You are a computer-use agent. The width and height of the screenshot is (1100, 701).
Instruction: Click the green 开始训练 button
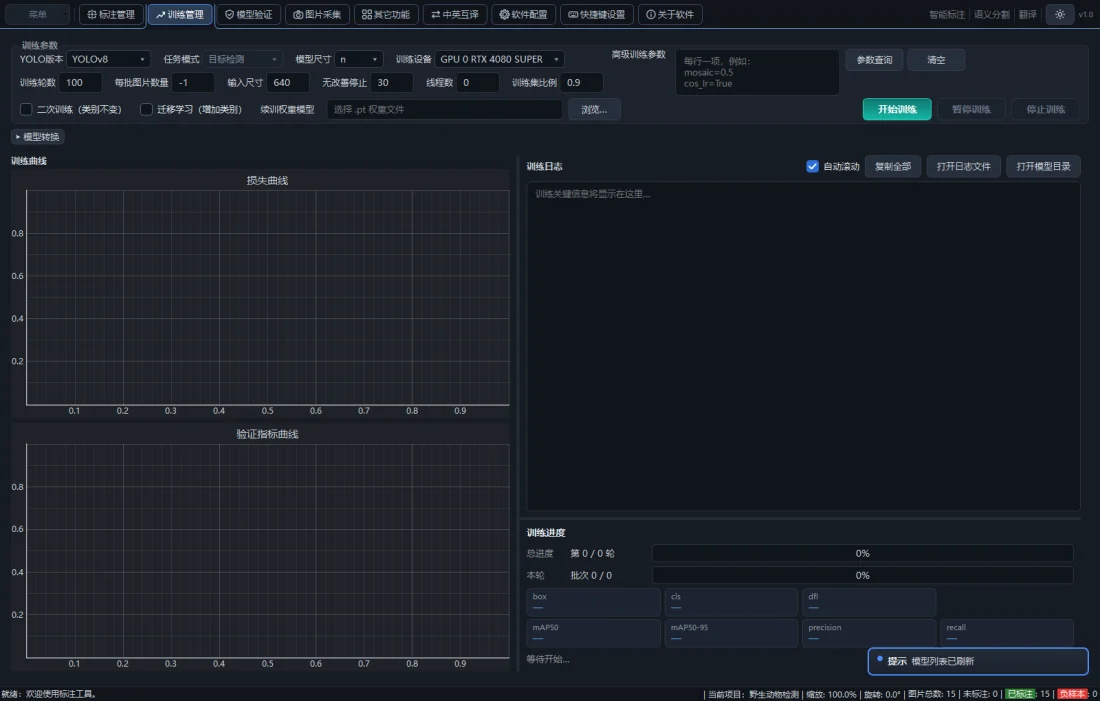(897, 109)
